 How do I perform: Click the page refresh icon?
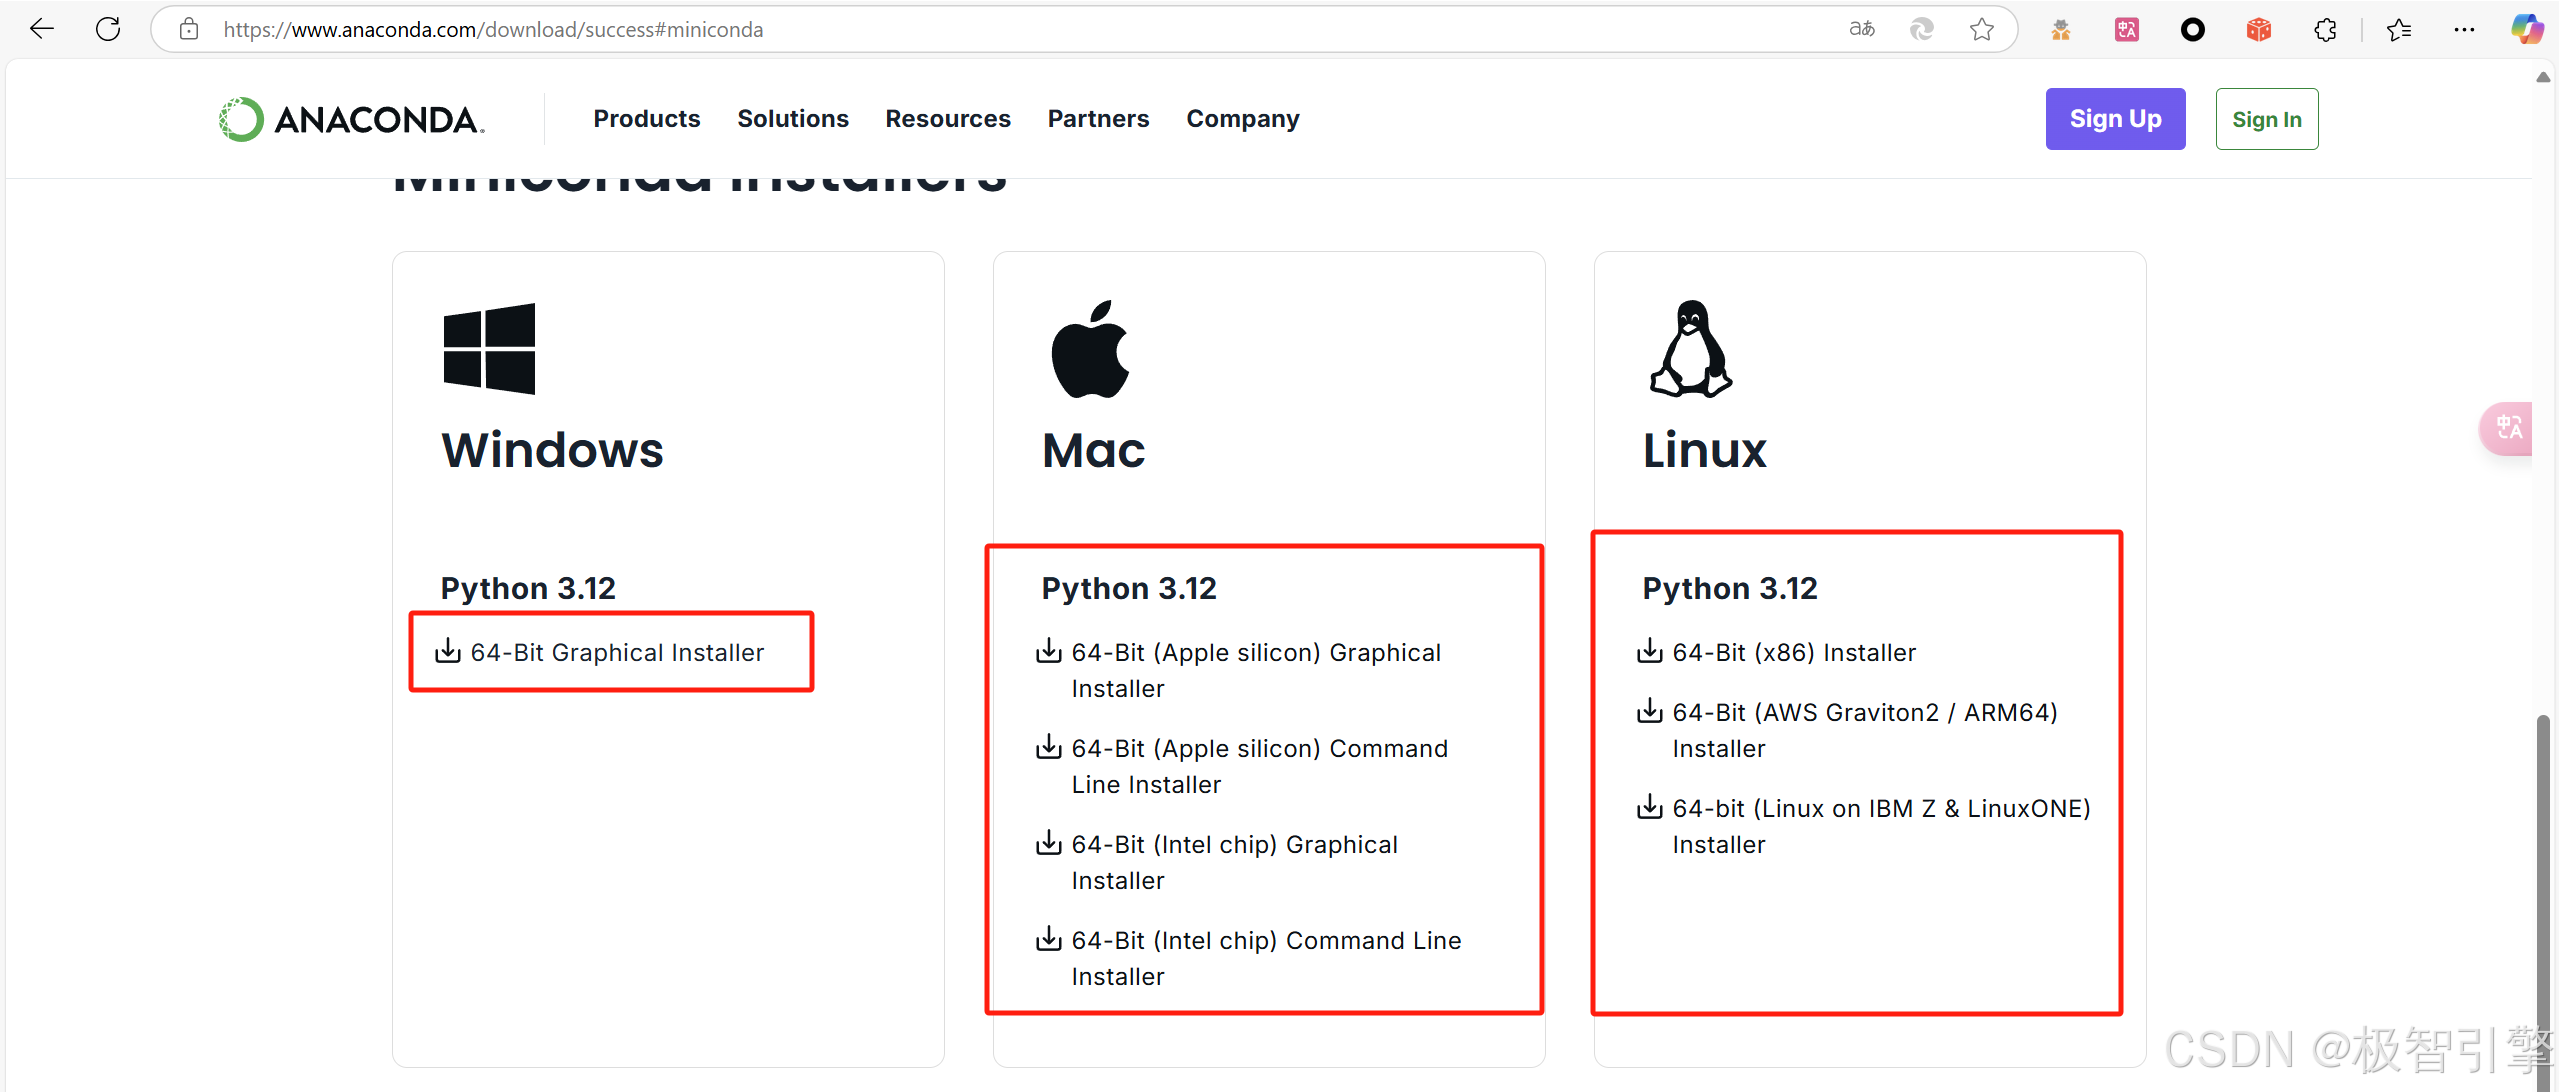tap(108, 29)
